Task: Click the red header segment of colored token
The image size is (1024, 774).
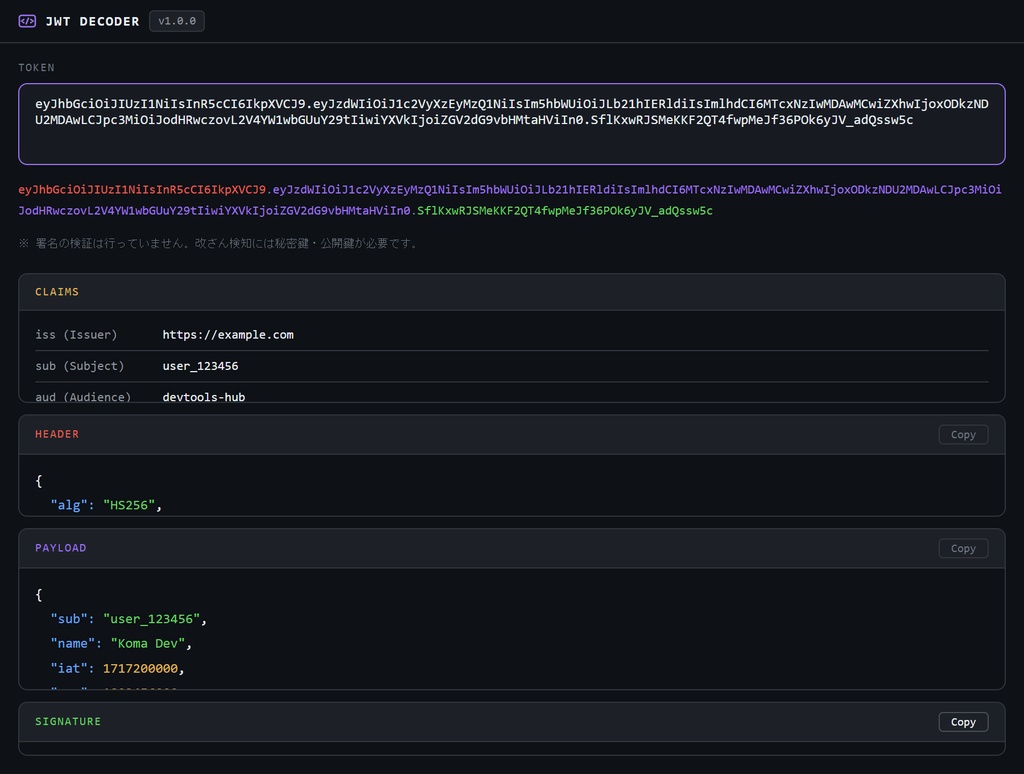Action: [142, 189]
